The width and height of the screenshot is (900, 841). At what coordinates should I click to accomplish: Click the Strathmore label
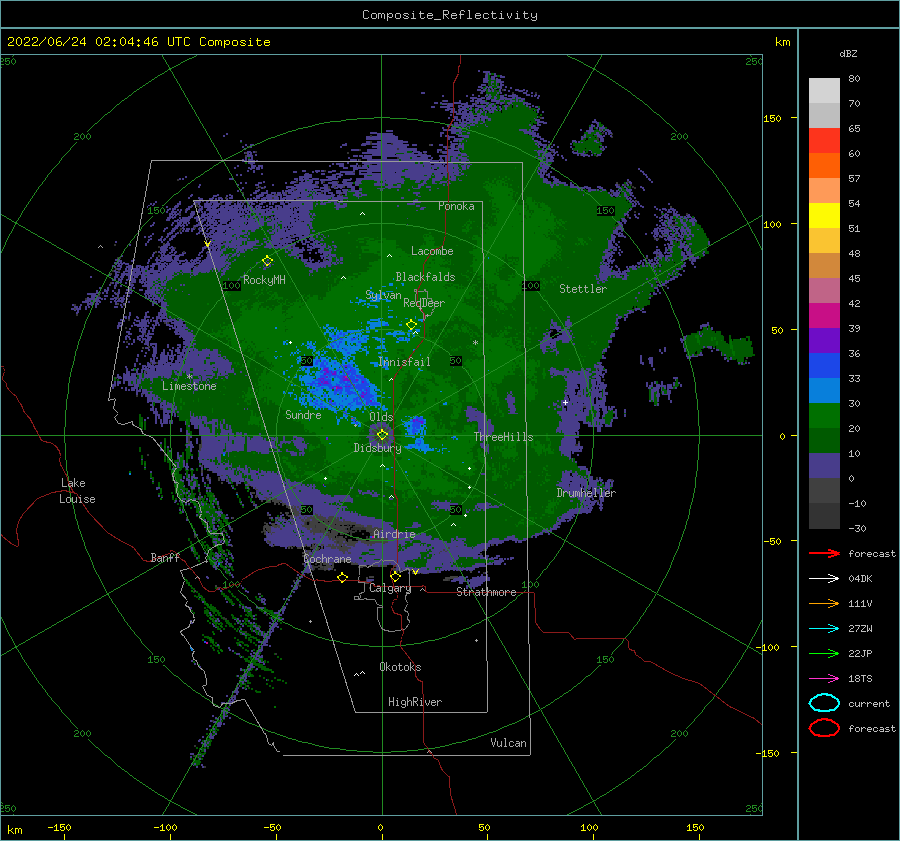[x=486, y=592]
